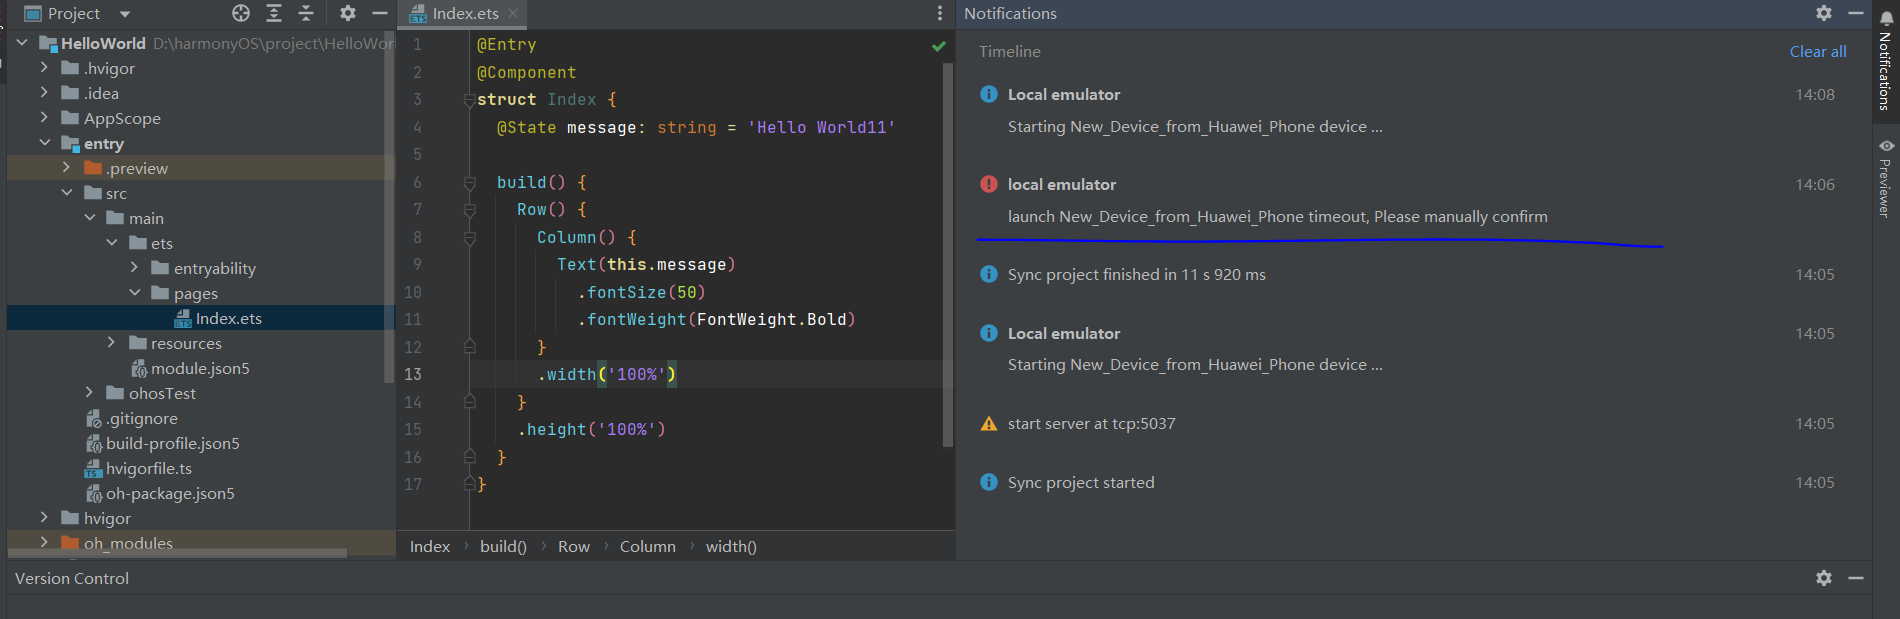Viewport: 1900px width, 619px height.
Task: Click start server at tcp:5037 notification
Action: coord(1091,423)
